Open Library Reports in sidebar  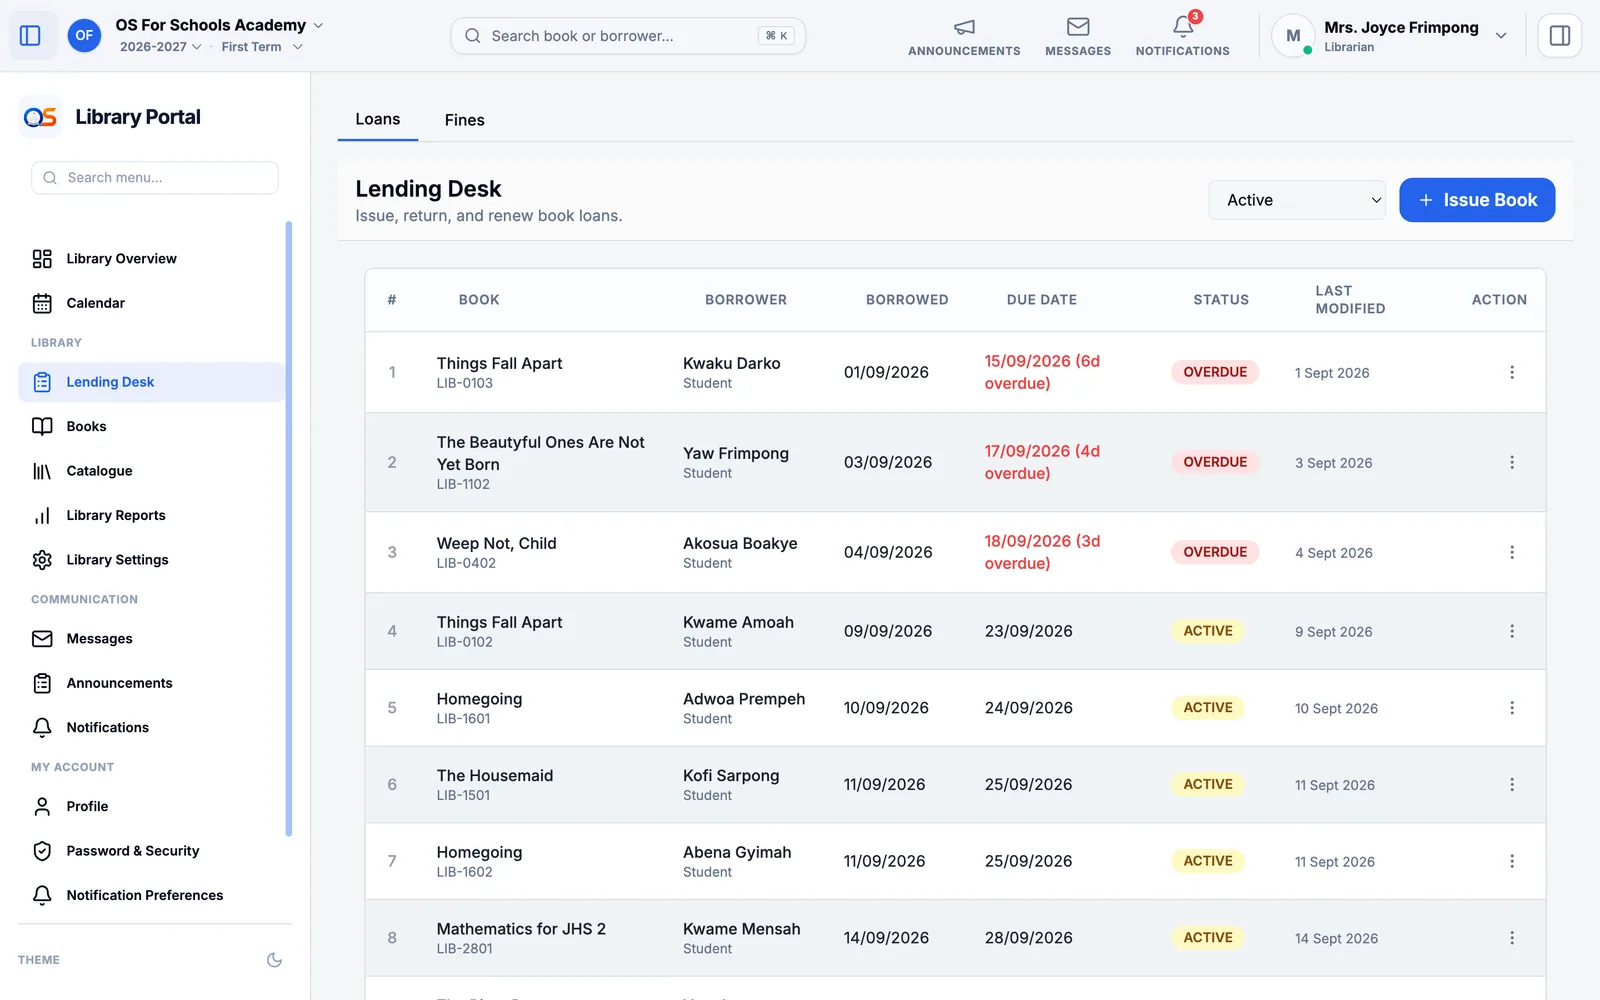pos(151,515)
